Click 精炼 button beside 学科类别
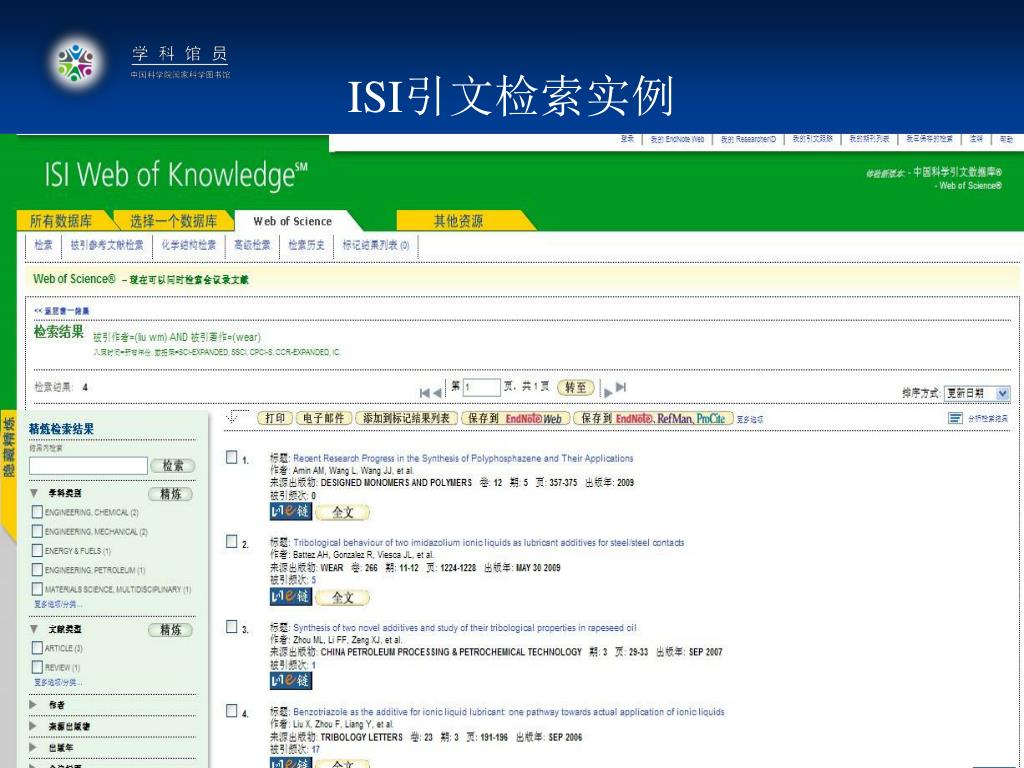The image size is (1024, 768). (x=170, y=494)
